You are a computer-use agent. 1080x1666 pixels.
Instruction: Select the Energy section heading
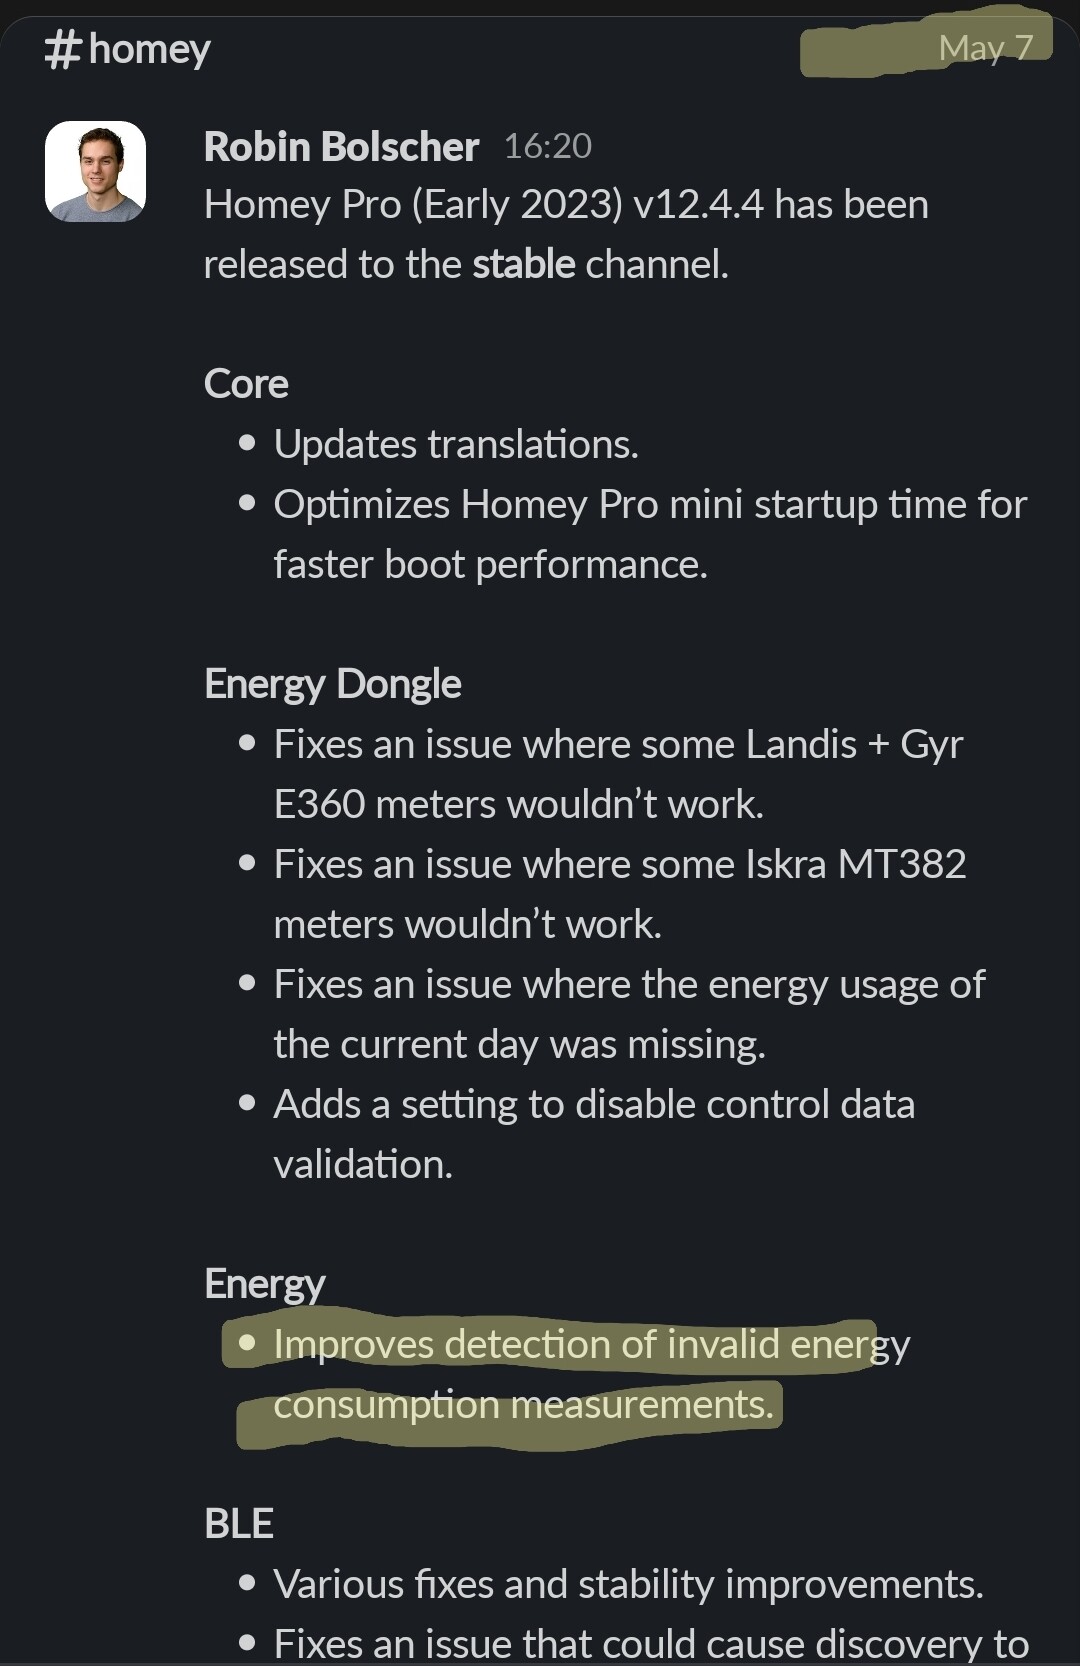[265, 1284]
